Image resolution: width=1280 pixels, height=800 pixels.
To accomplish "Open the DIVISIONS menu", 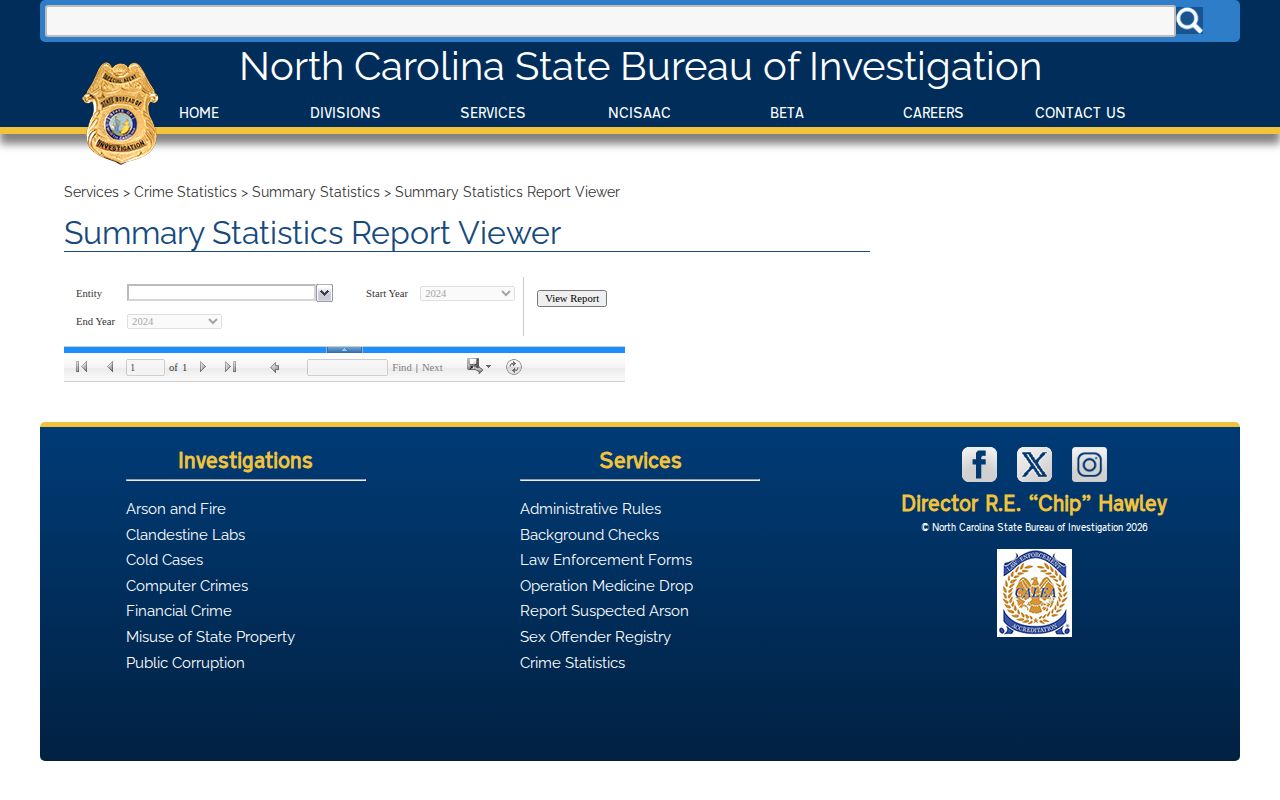I will point(345,113).
